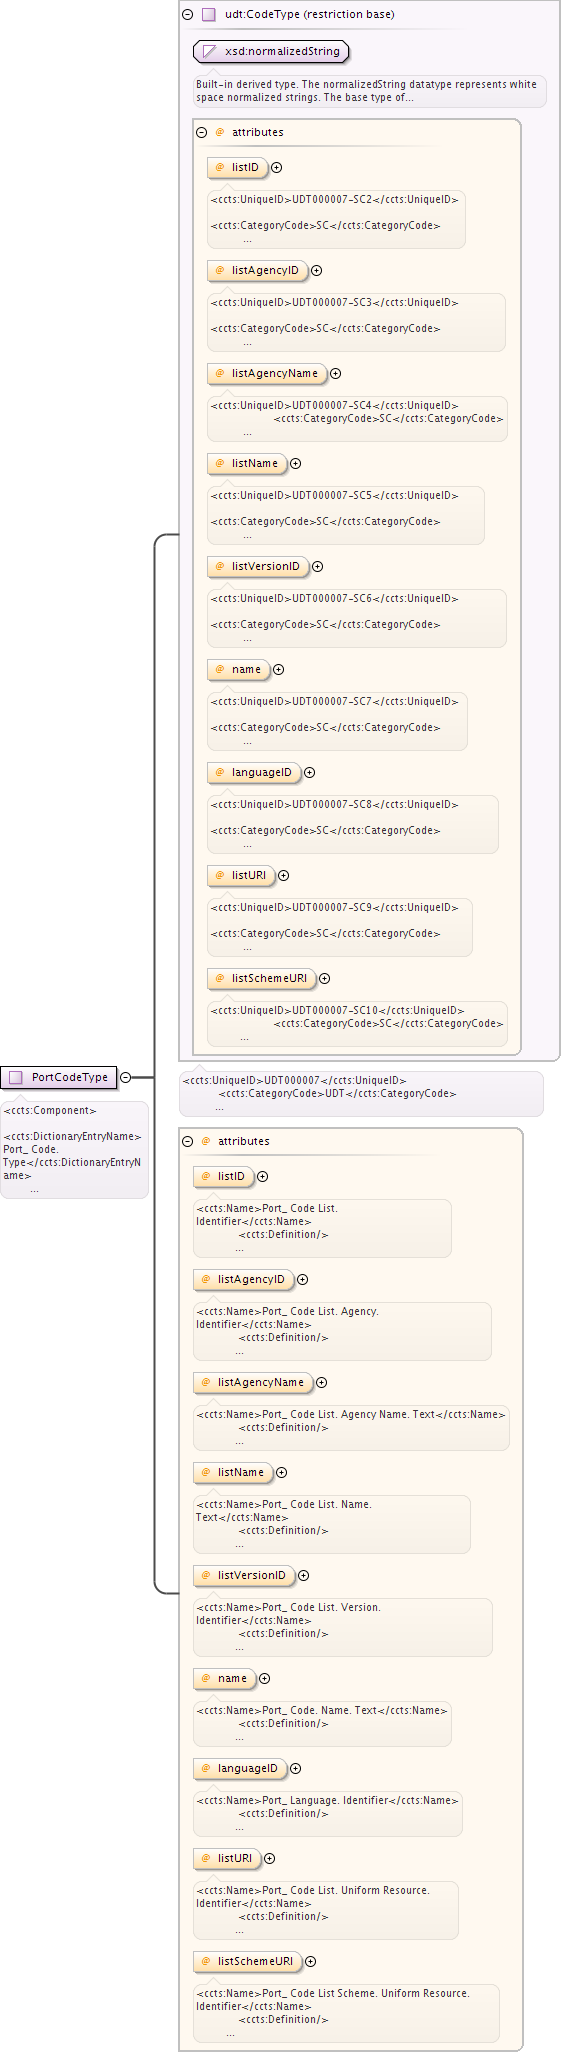Select the lower listName attribute
Screen dimensions: 562x2053
tap(233, 1473)
